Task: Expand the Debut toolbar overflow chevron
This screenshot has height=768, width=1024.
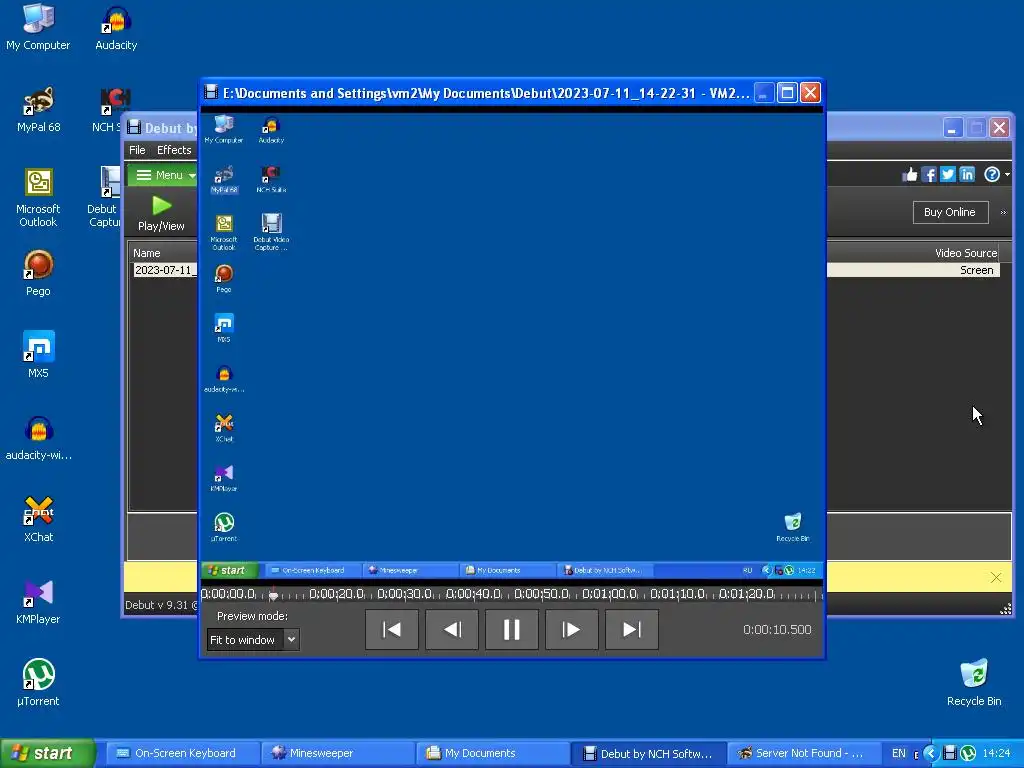Action: coord(1003,212)
